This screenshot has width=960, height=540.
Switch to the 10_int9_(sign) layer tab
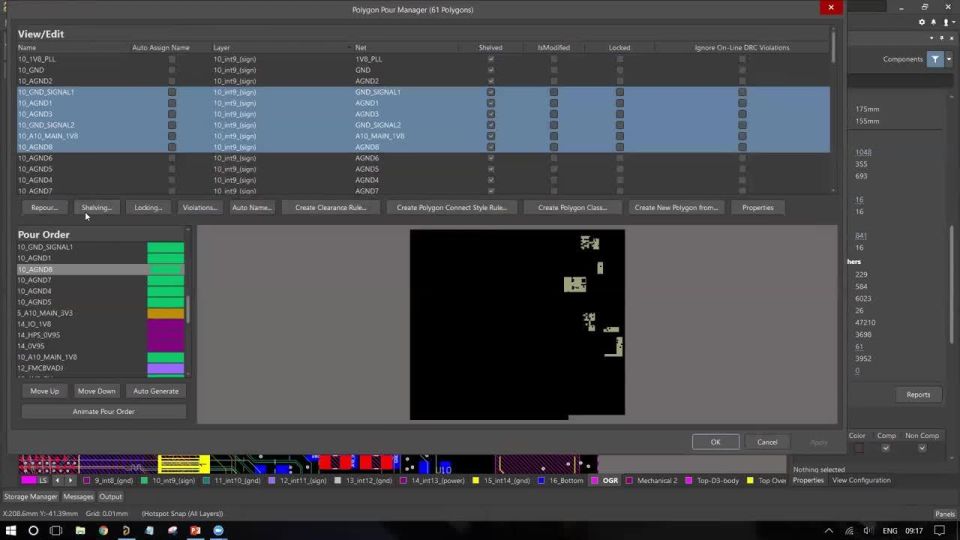coord(167,481)
